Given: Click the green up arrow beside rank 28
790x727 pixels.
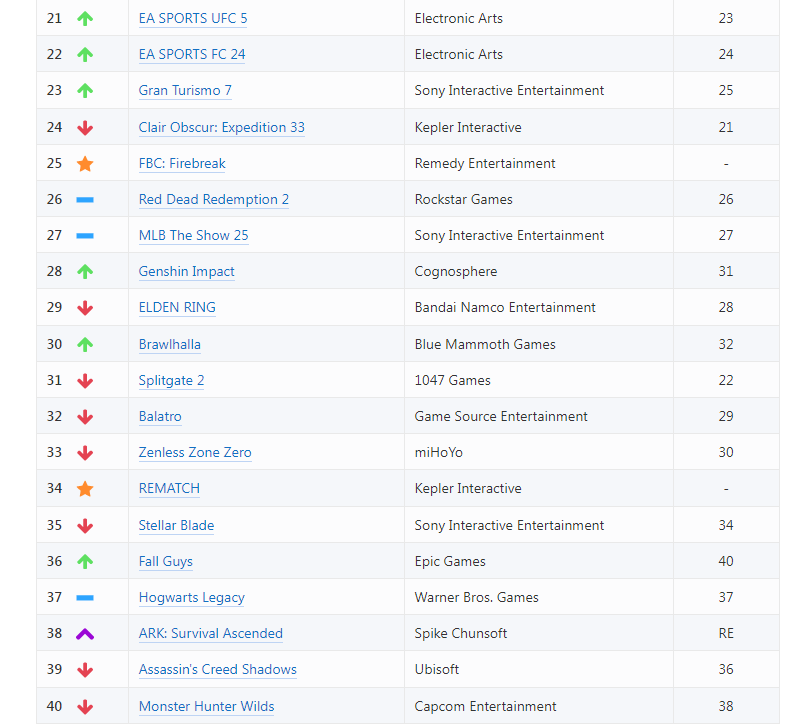Looking at the screenshot, I should tap(85, 272).
